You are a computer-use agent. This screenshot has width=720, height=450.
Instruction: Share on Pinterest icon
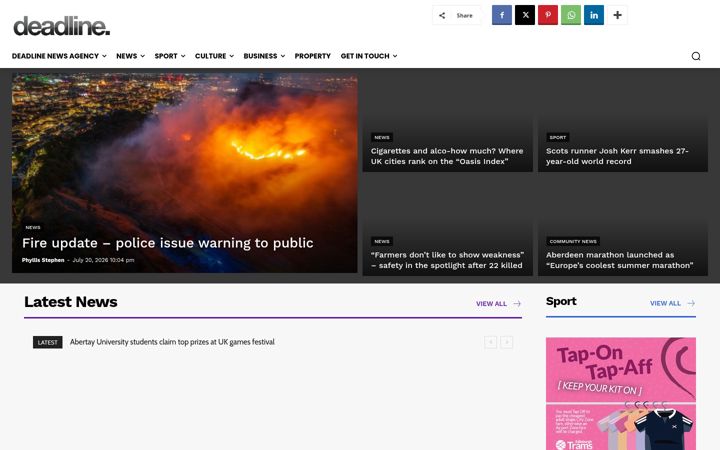pos(548,15)
